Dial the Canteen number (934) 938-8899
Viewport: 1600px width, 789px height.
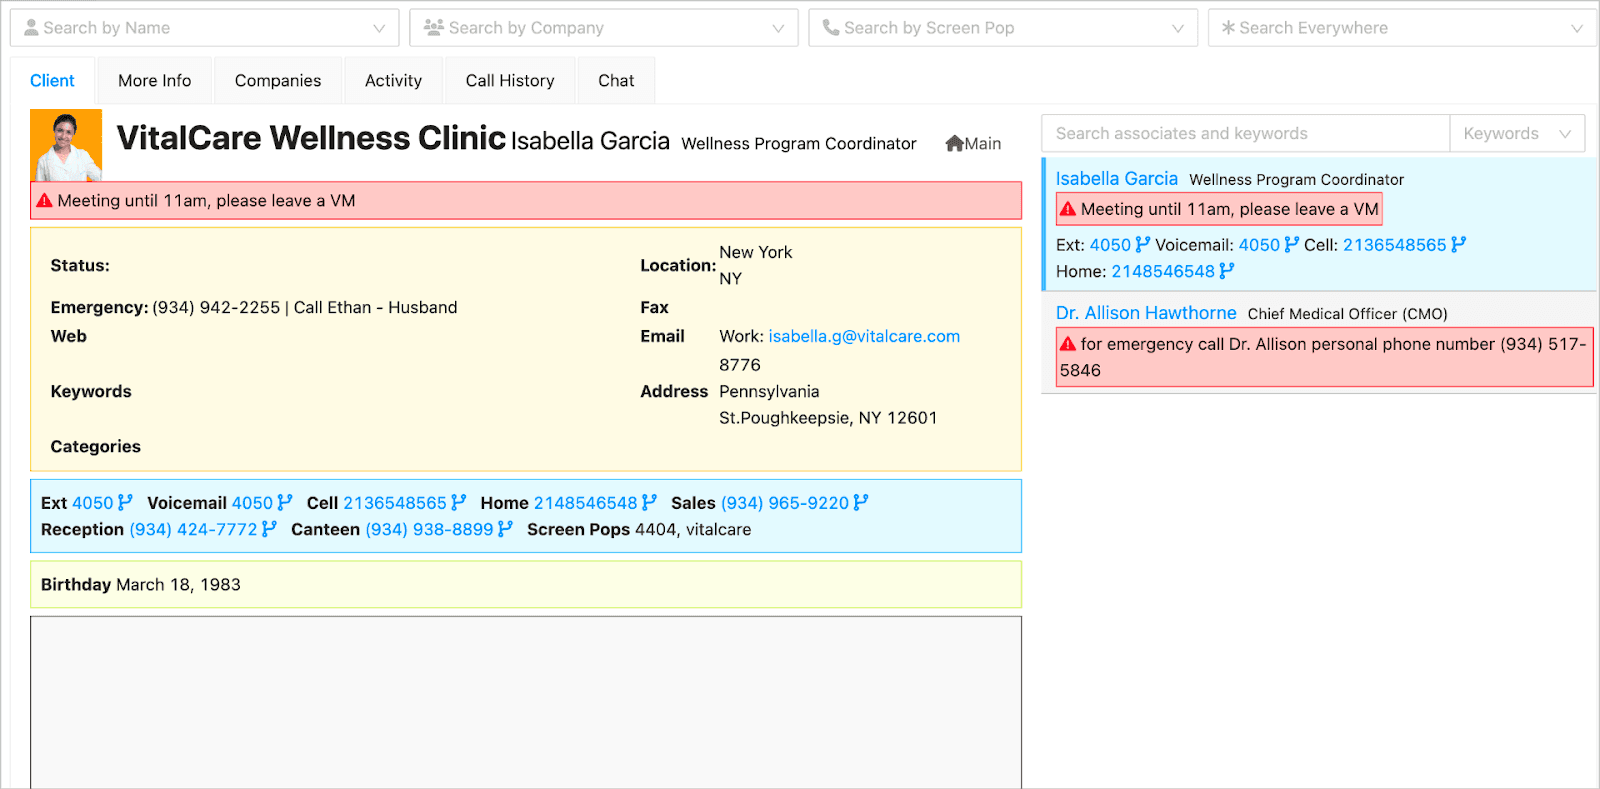tap(429, 530)
